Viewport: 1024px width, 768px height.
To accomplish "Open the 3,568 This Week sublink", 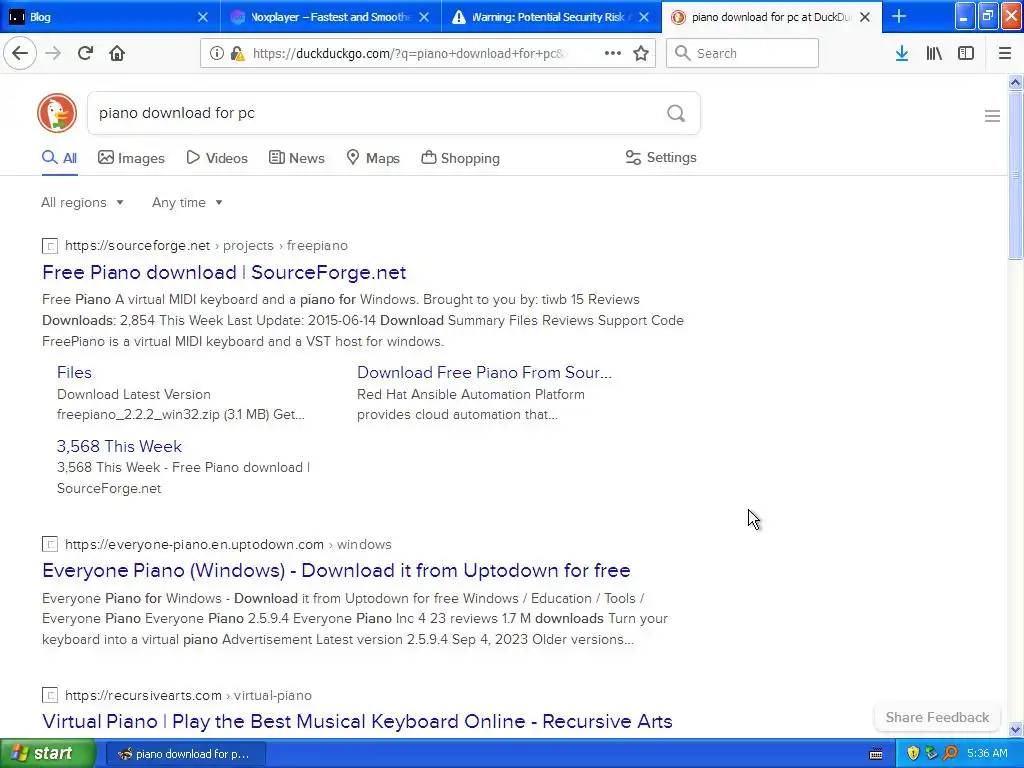I will 119,446.
